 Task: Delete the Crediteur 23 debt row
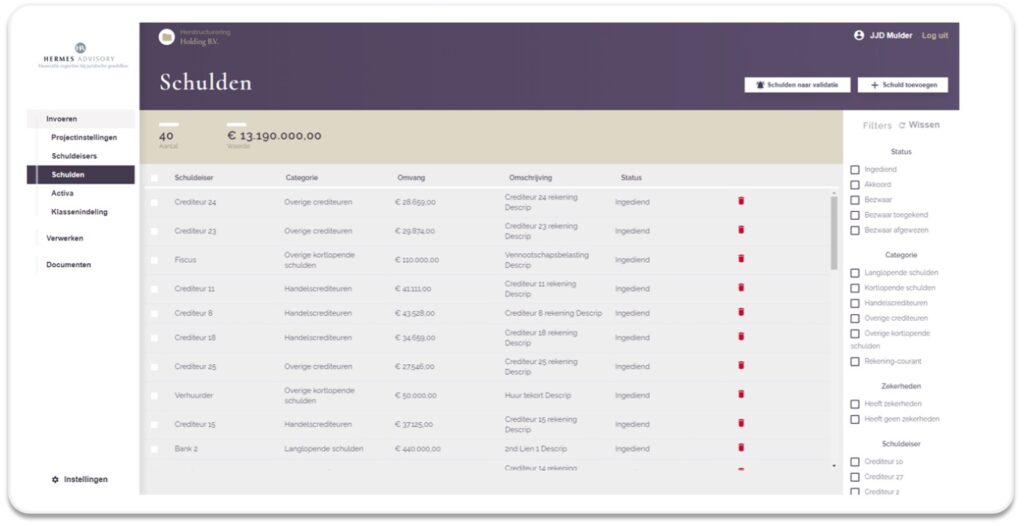[x=741, y=230]
